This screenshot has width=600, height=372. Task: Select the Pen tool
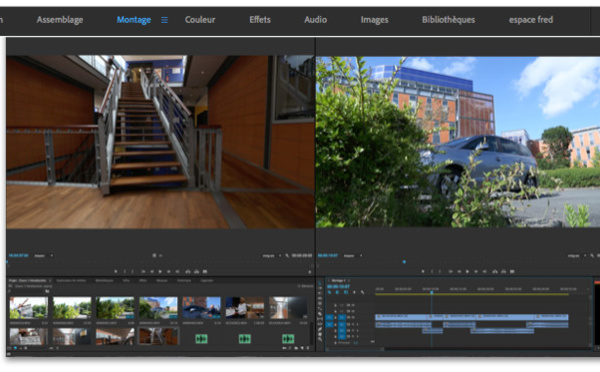coord(320,329)
